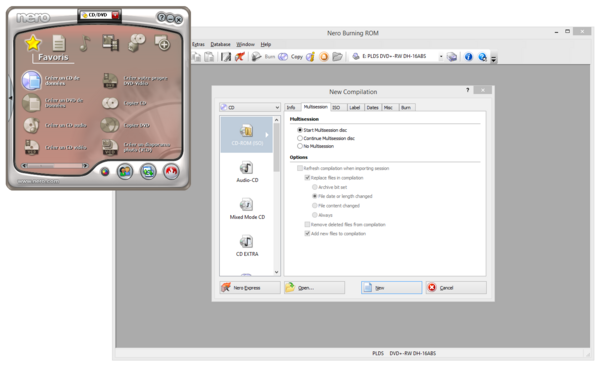The image size is (600, 365).
Task: Launch Créer votre propre DVD-Vidéo
Action: point(135,80)
